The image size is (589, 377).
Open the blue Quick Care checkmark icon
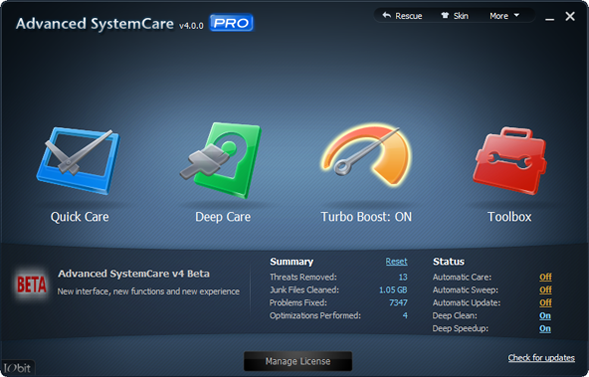[x=78, y=160]
